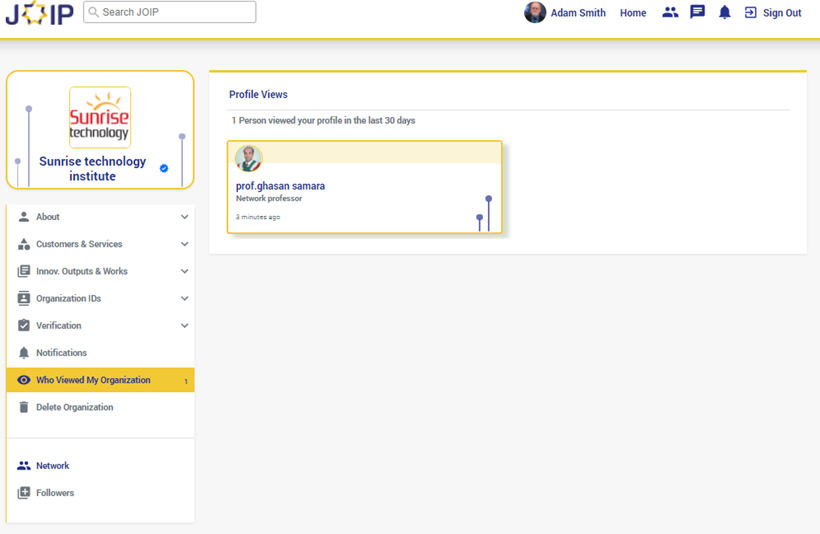Open prof.ghasan samara profile link

click(x=280, y=186)
